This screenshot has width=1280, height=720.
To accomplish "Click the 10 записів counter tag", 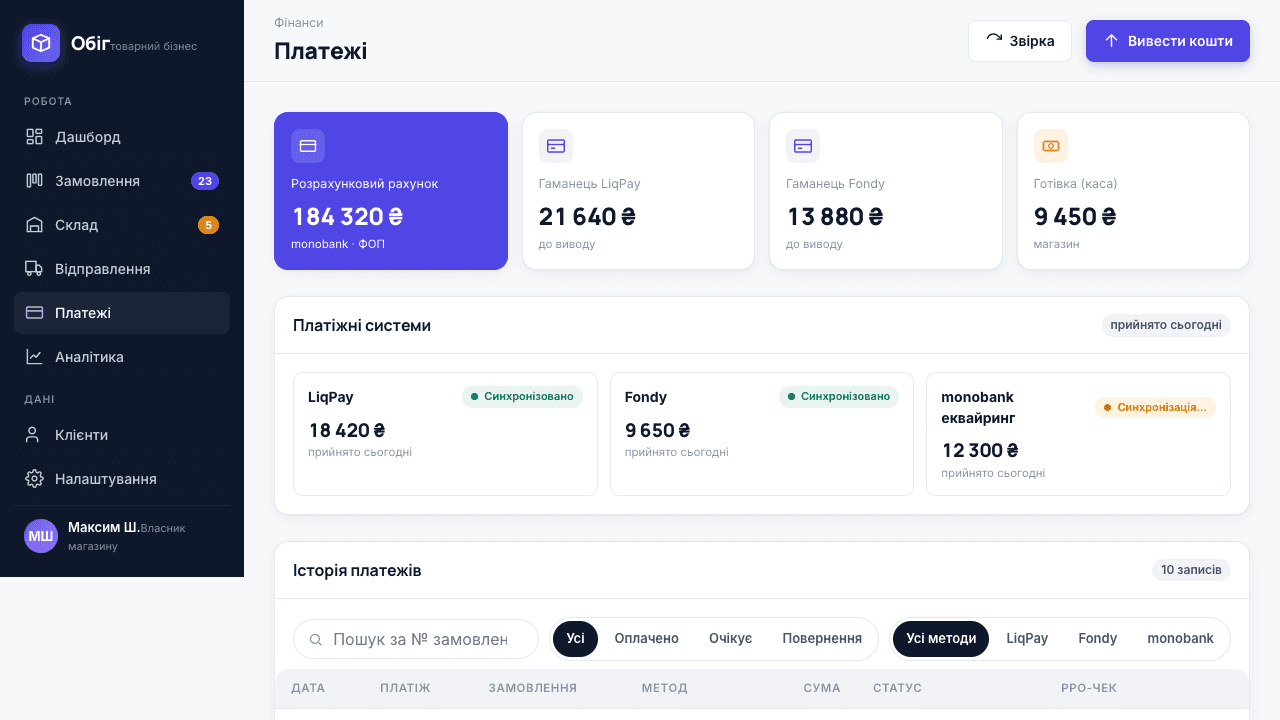I will [1191, 570].
